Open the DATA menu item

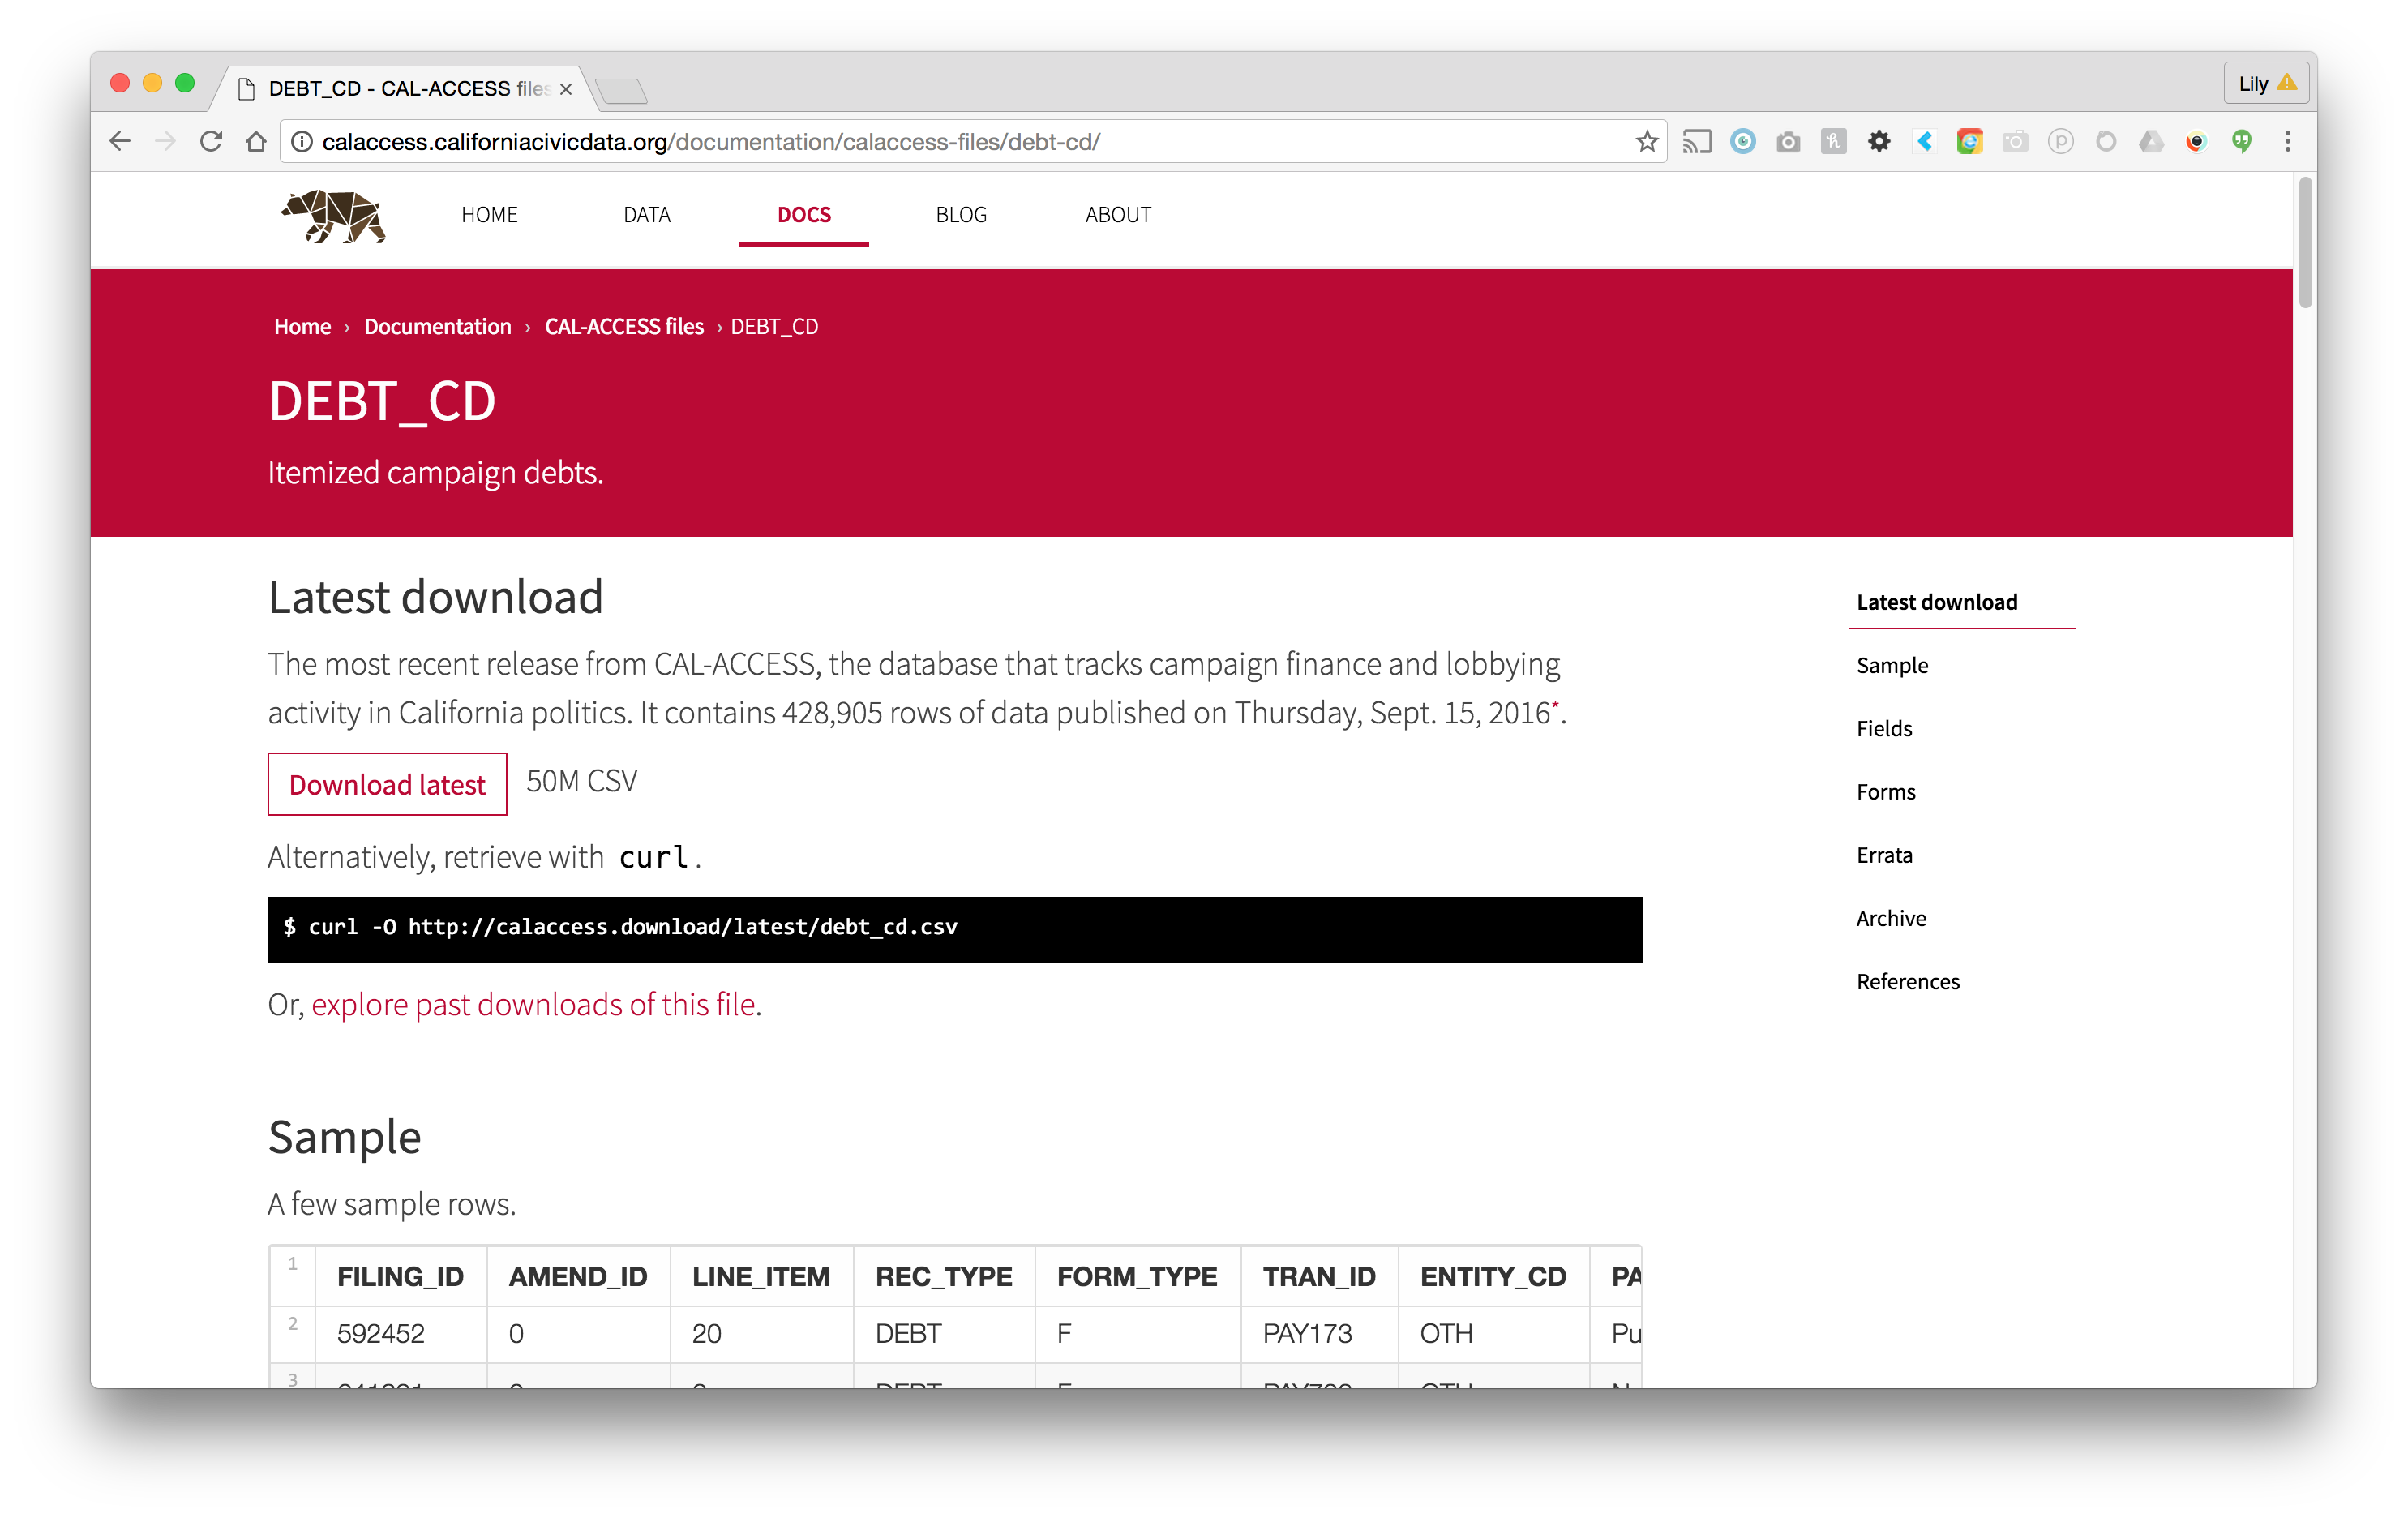tap(647, 215)
